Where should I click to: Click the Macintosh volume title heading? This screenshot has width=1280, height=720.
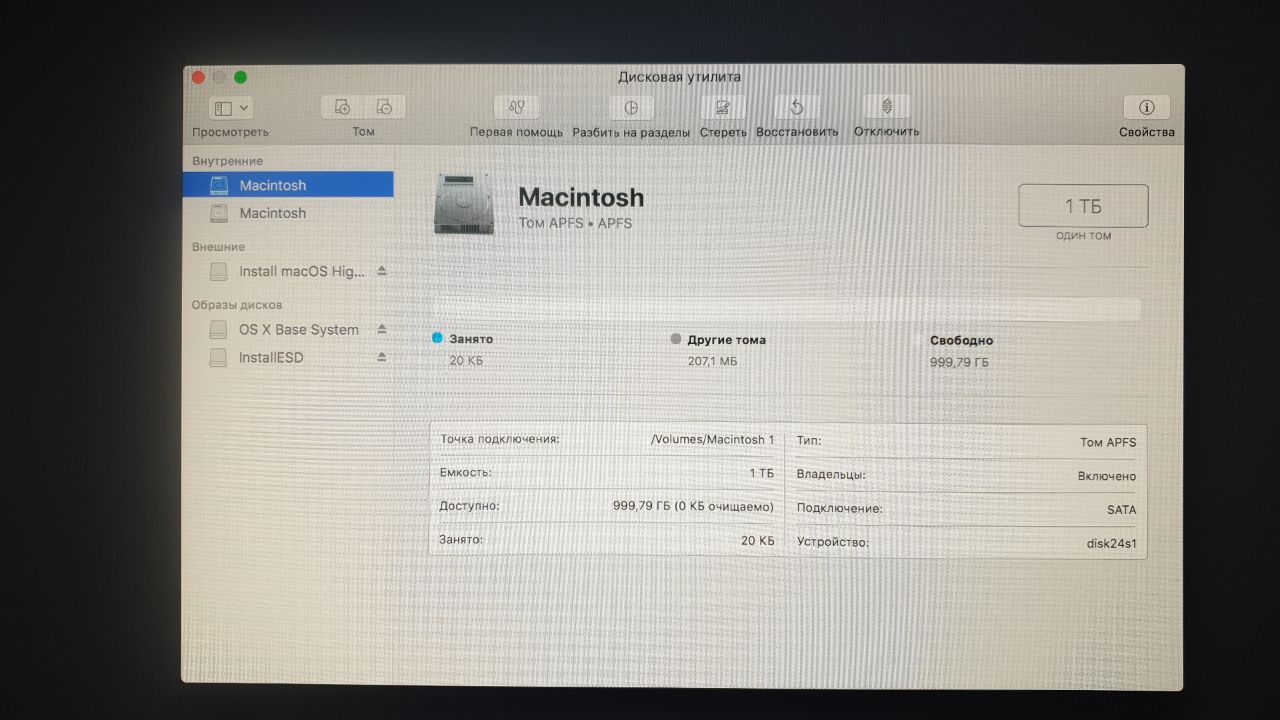click(581, 197)
